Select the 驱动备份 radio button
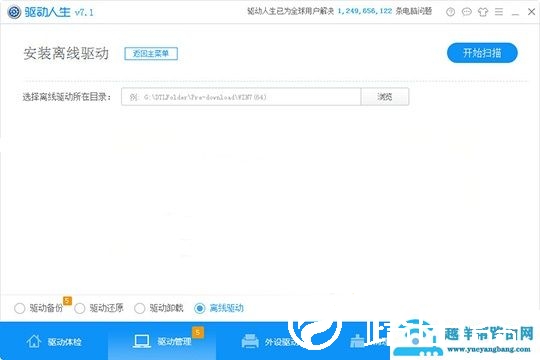This screenshot has height=360, width=540. click(20, 308)
